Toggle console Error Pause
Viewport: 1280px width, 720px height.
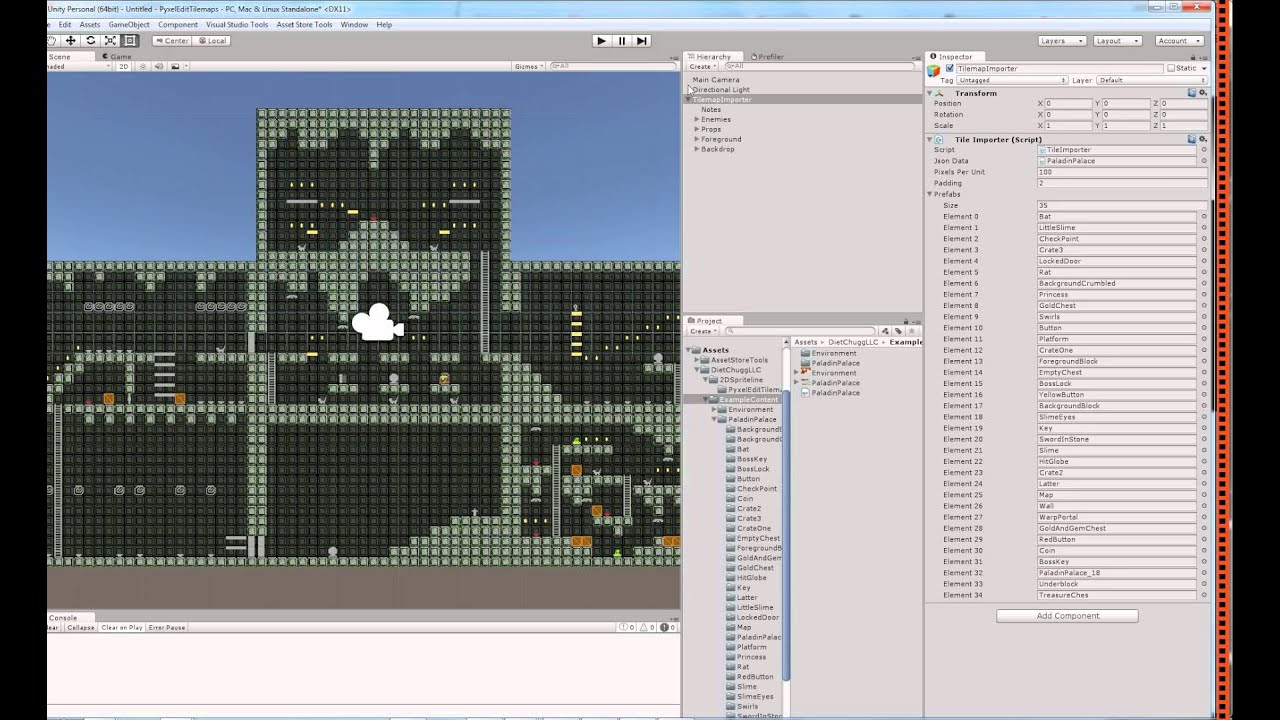167,628
